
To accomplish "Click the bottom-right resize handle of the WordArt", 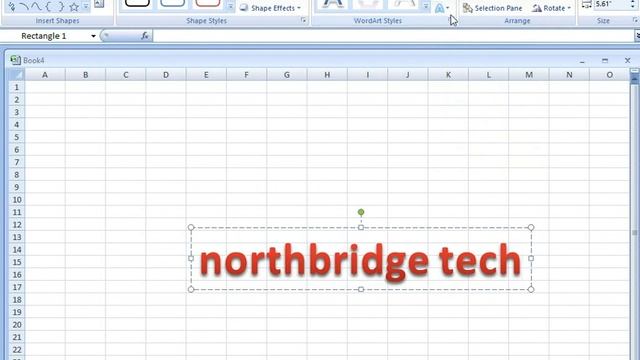I will coord(531,289).
